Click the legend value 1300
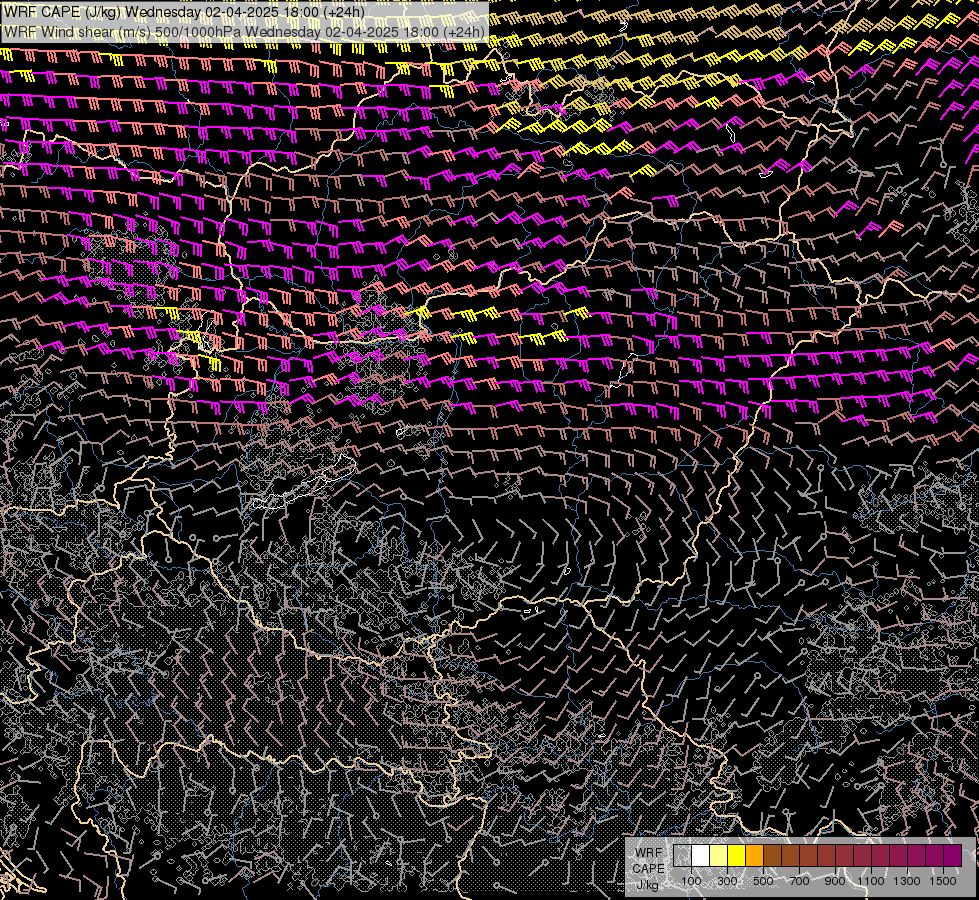Image resolution: width=979 pixels, height=900 pixels. 907,881
